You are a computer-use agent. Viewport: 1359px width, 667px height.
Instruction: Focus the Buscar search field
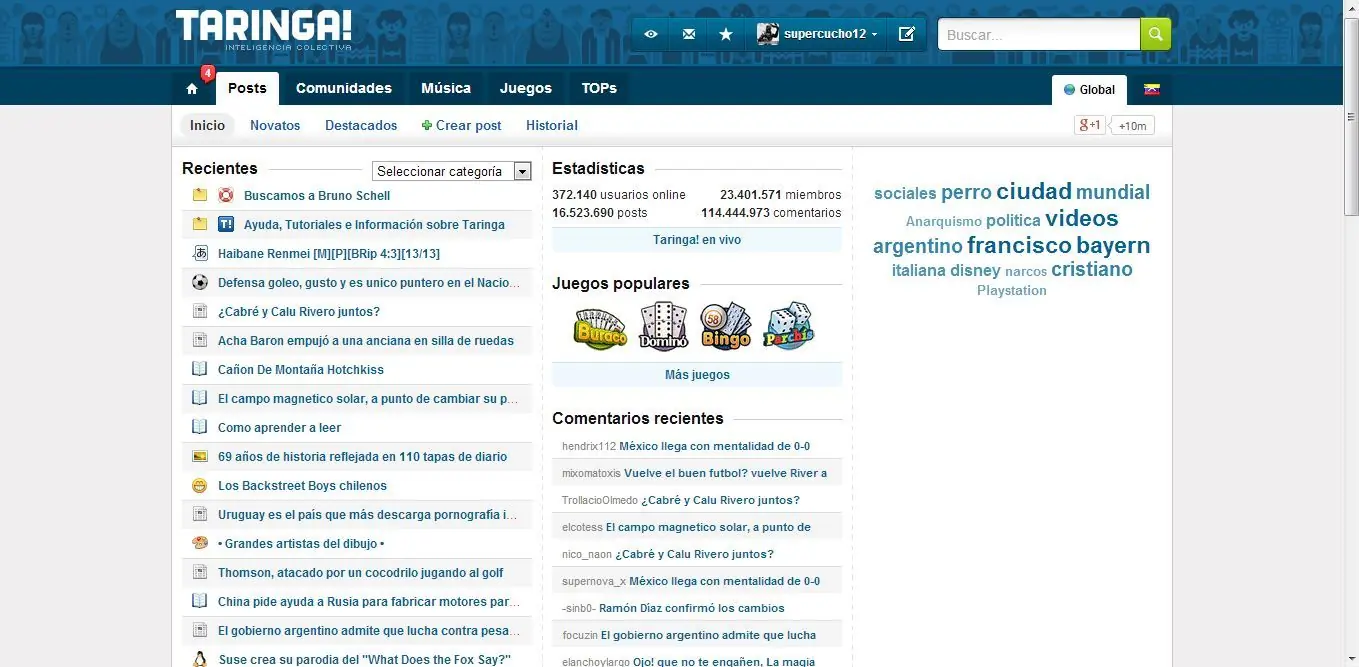coord(1039,34)
